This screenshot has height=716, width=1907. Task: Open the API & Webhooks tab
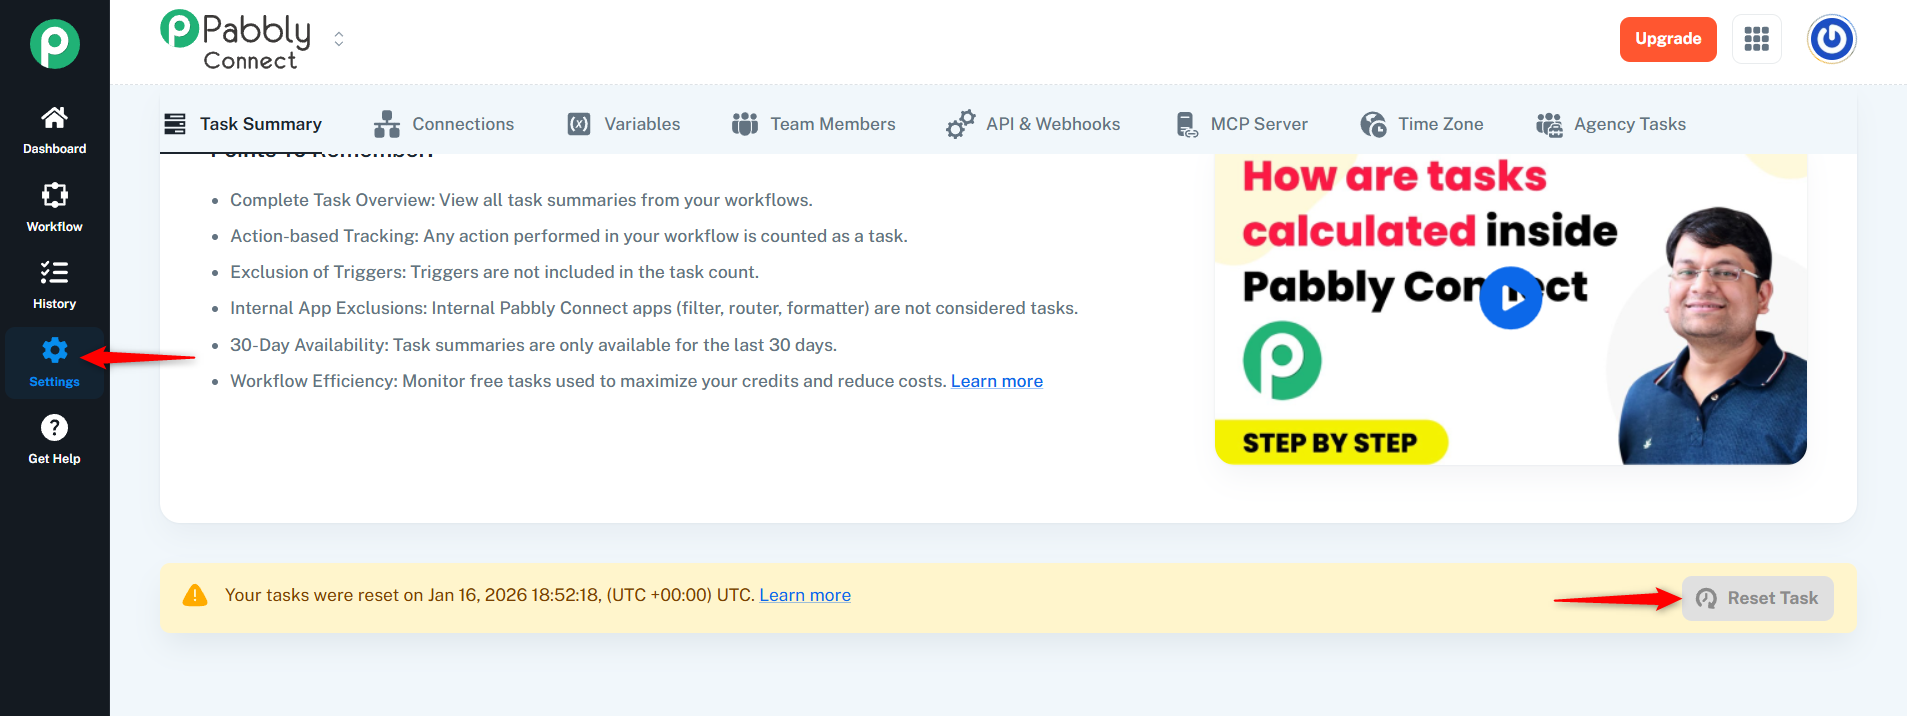point(1033,124)
